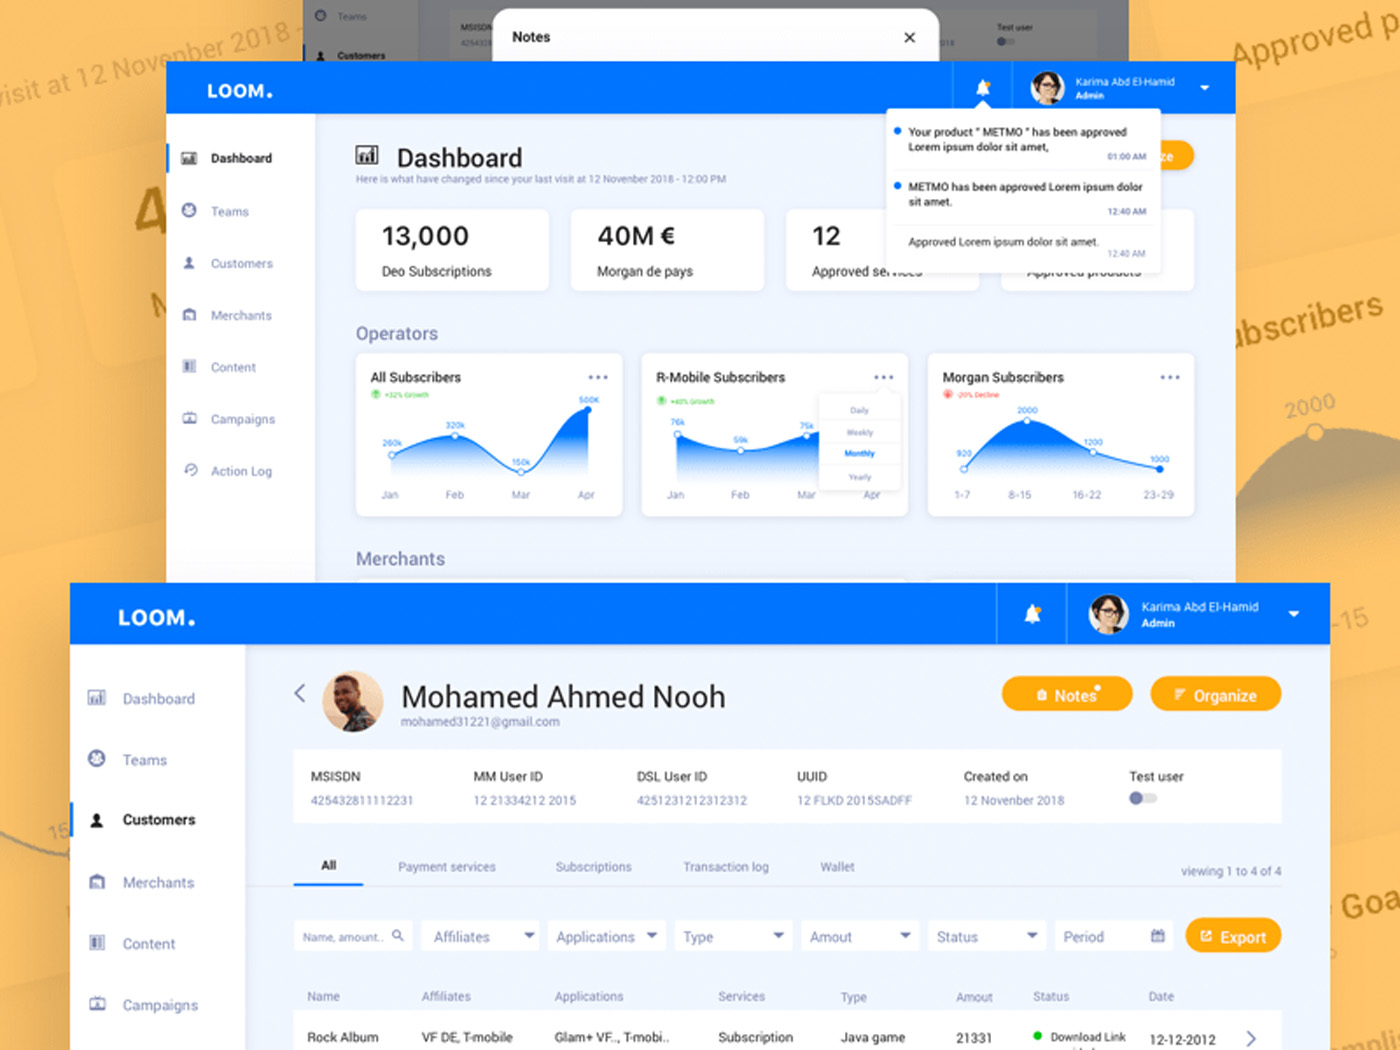Click the Action Log sidebar icon
Viewport: 1400px width, 1050px height.
pos(190,470)
